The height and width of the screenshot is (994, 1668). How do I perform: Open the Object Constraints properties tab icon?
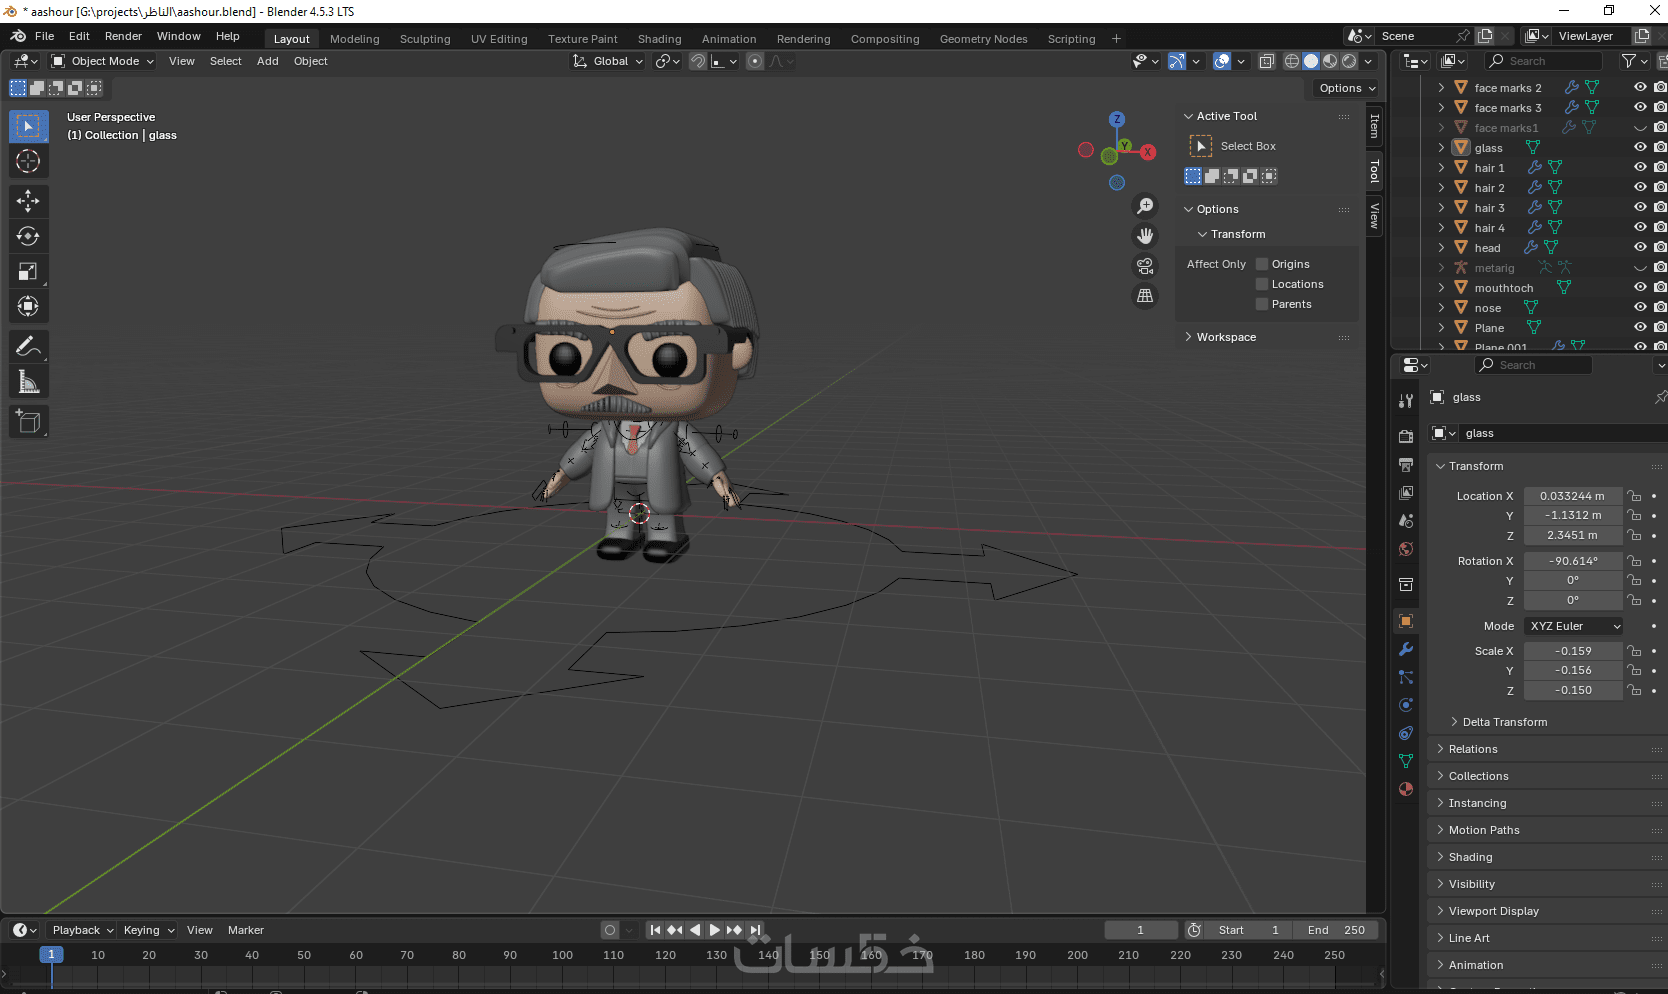[x=1406, y=733]
